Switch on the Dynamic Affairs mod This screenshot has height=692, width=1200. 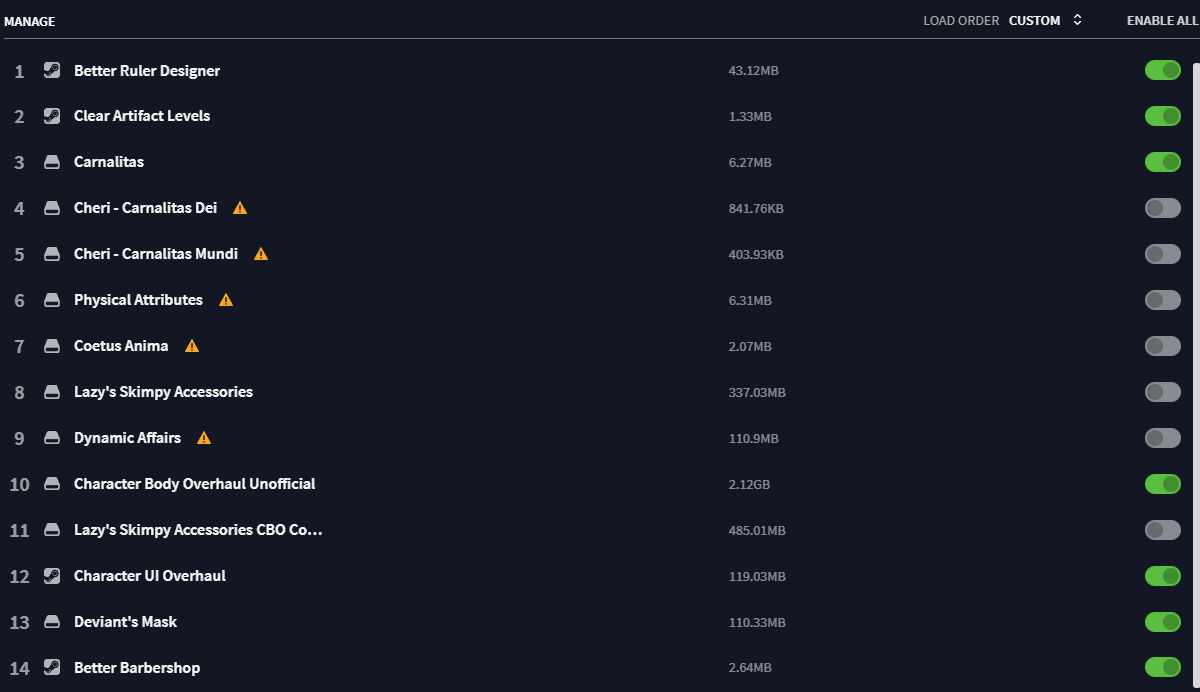[1163, 438]
